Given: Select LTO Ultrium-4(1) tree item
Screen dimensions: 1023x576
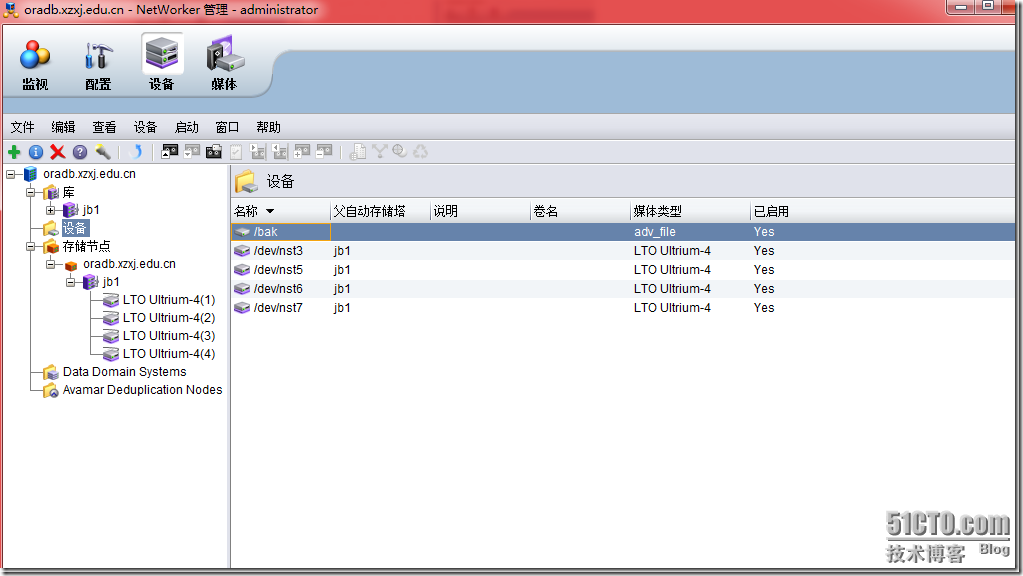Looking at the screenshot, I should pos(169,300).
